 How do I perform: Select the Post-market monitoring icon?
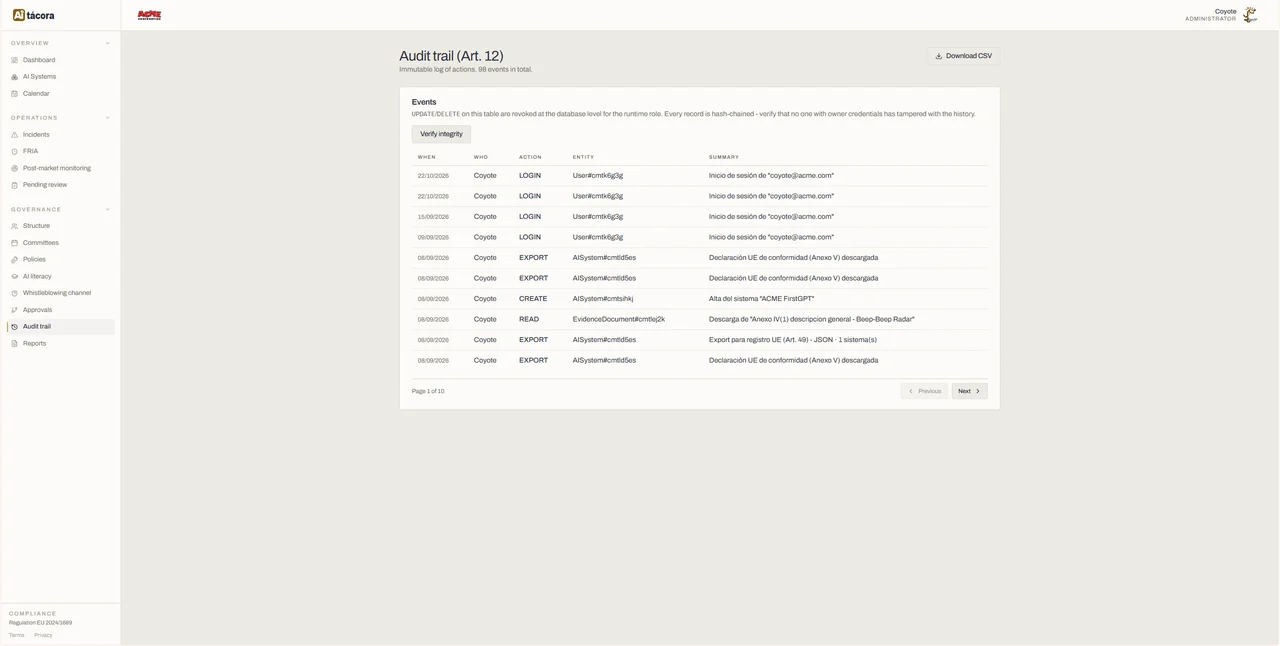pyautogui.click(x=15, y=168)
